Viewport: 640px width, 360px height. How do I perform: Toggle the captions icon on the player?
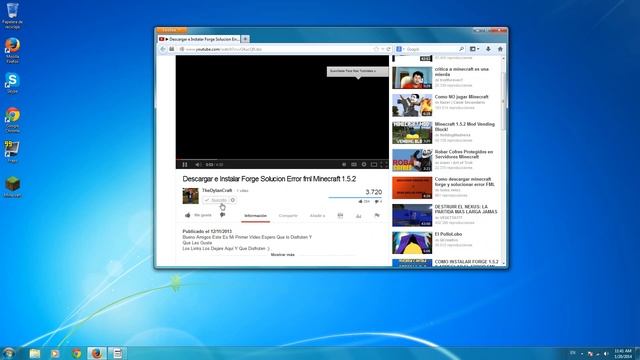pyautogui.click(x=354, y=164)
